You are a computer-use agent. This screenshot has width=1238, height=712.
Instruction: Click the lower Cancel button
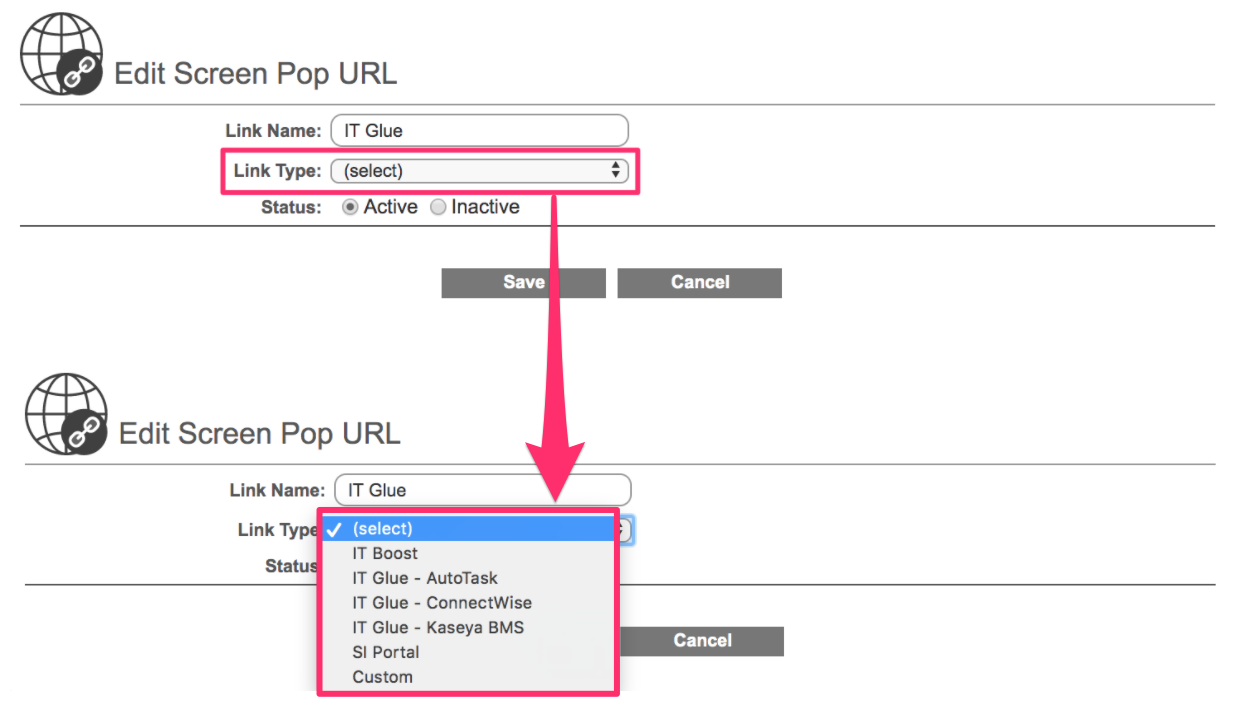tap(702, 641)
